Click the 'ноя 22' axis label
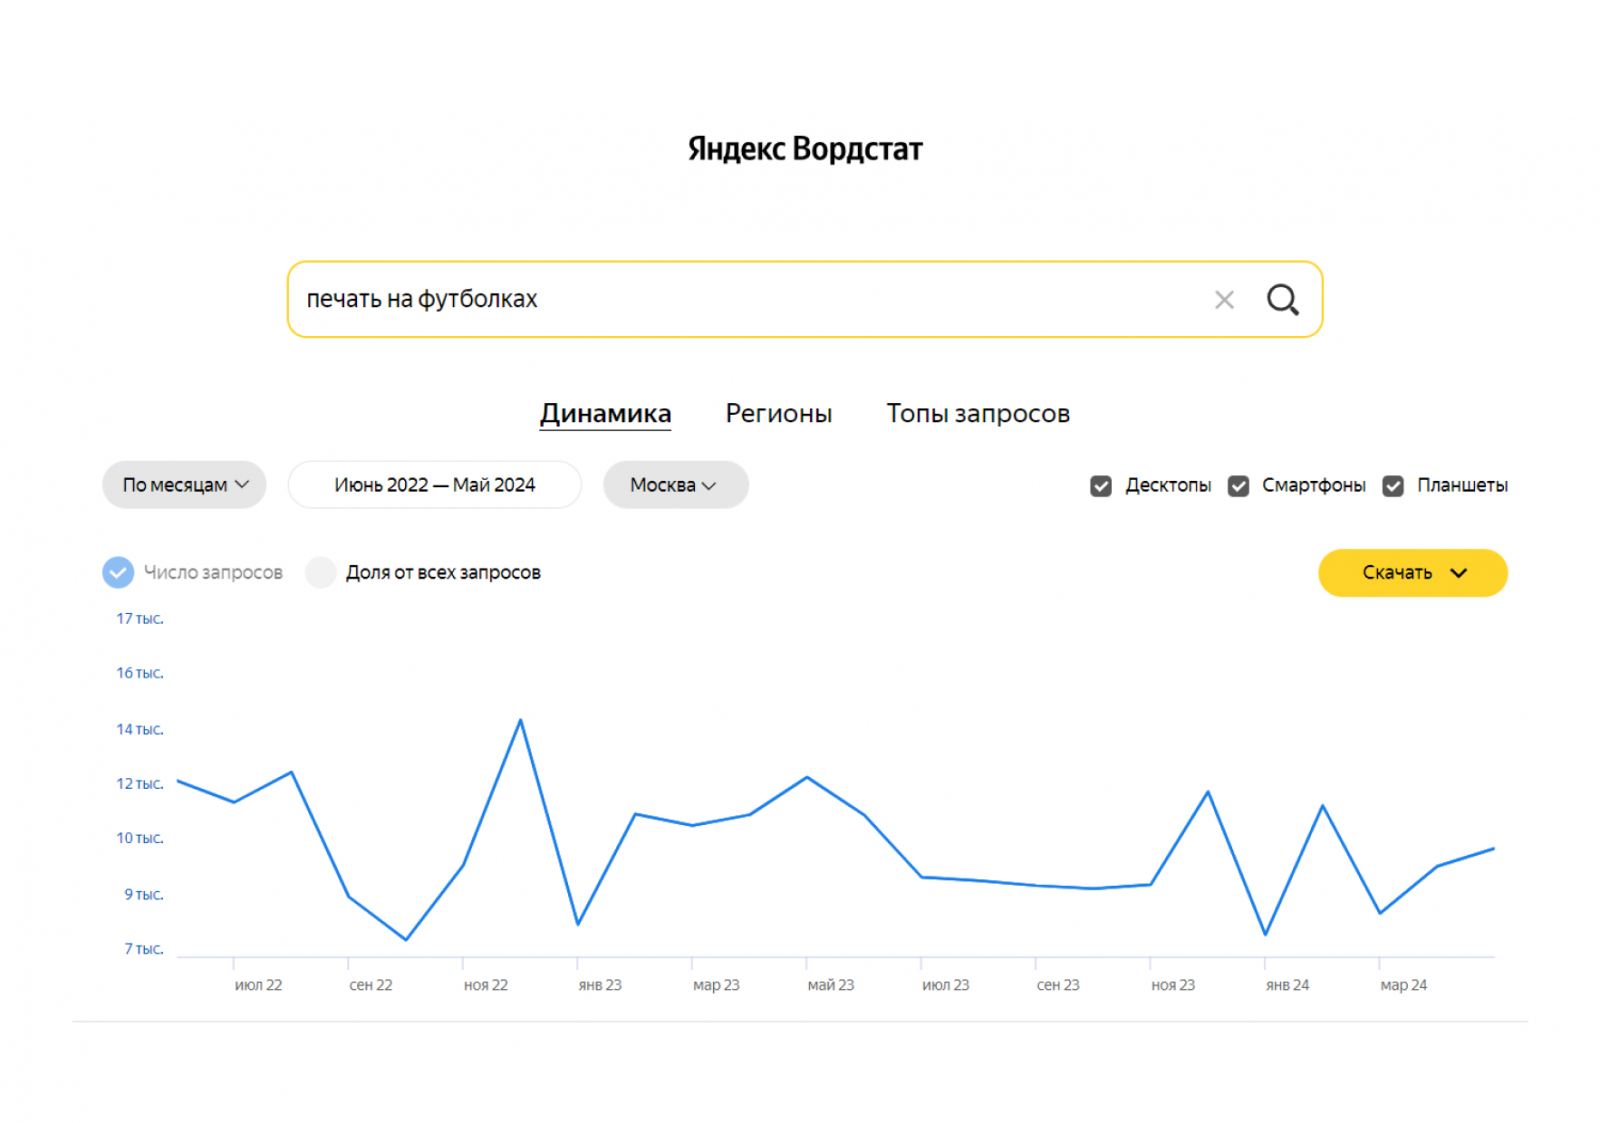This screenshot has height=1123, width=1600. point(486,985)
